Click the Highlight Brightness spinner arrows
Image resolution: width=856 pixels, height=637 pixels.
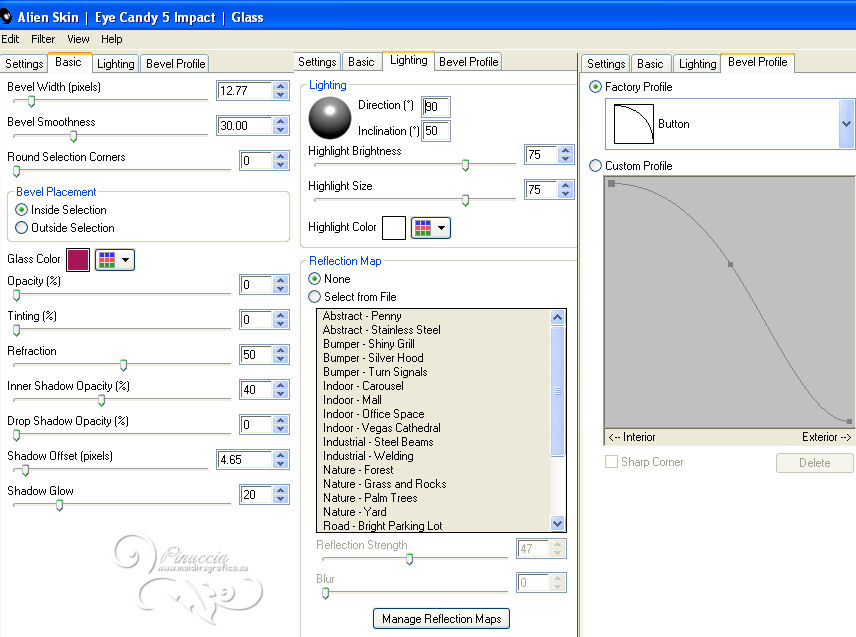pyautogui.click(x=566, y=155)
